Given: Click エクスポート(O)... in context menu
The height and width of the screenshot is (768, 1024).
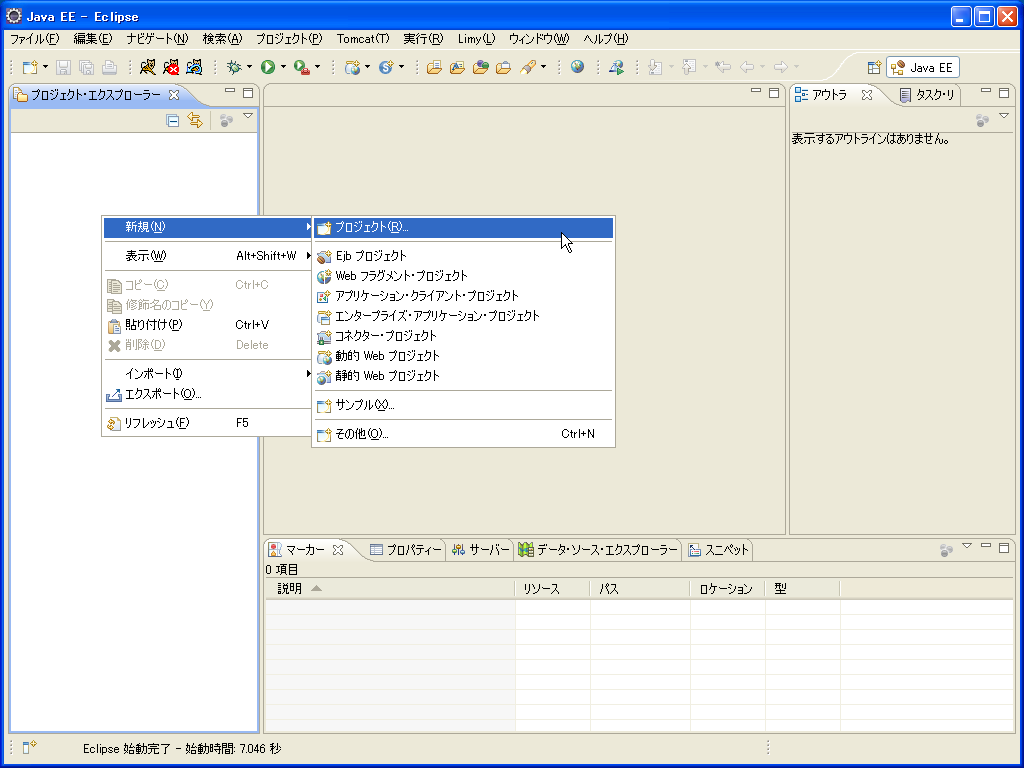Looking at the screenshot, I should (208, 394).
